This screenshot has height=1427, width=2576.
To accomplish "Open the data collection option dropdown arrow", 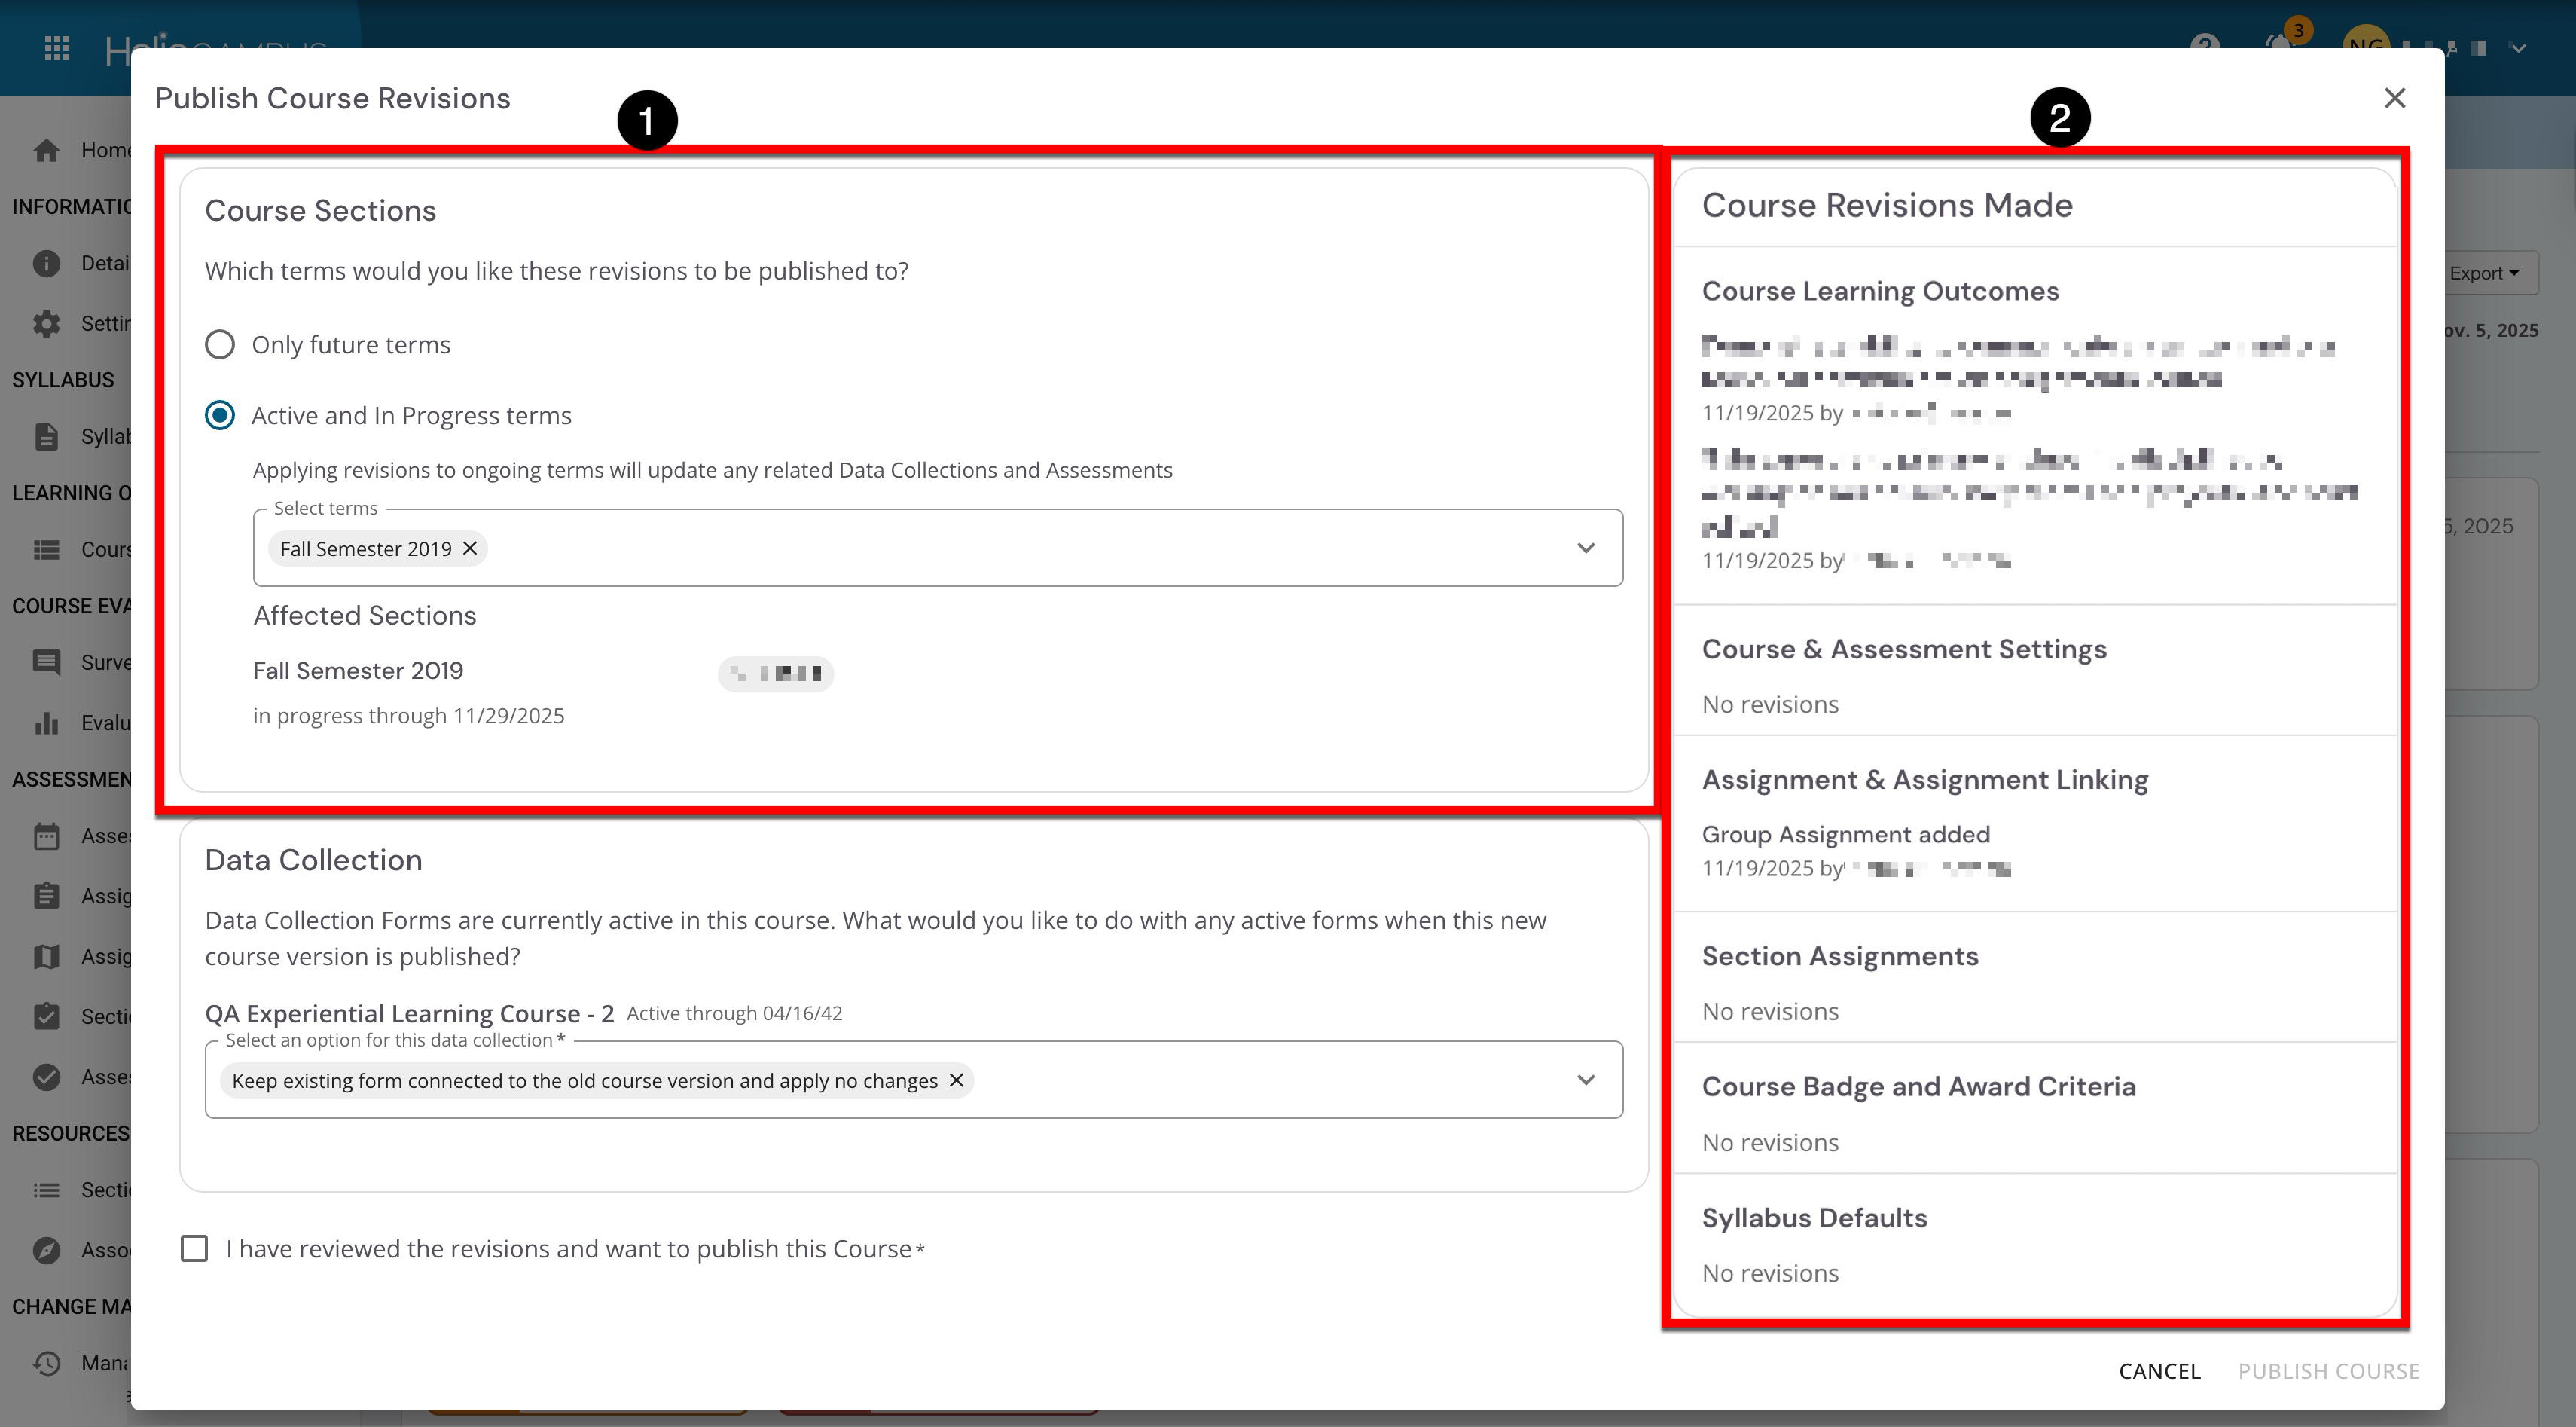I will (1585, 1080).
